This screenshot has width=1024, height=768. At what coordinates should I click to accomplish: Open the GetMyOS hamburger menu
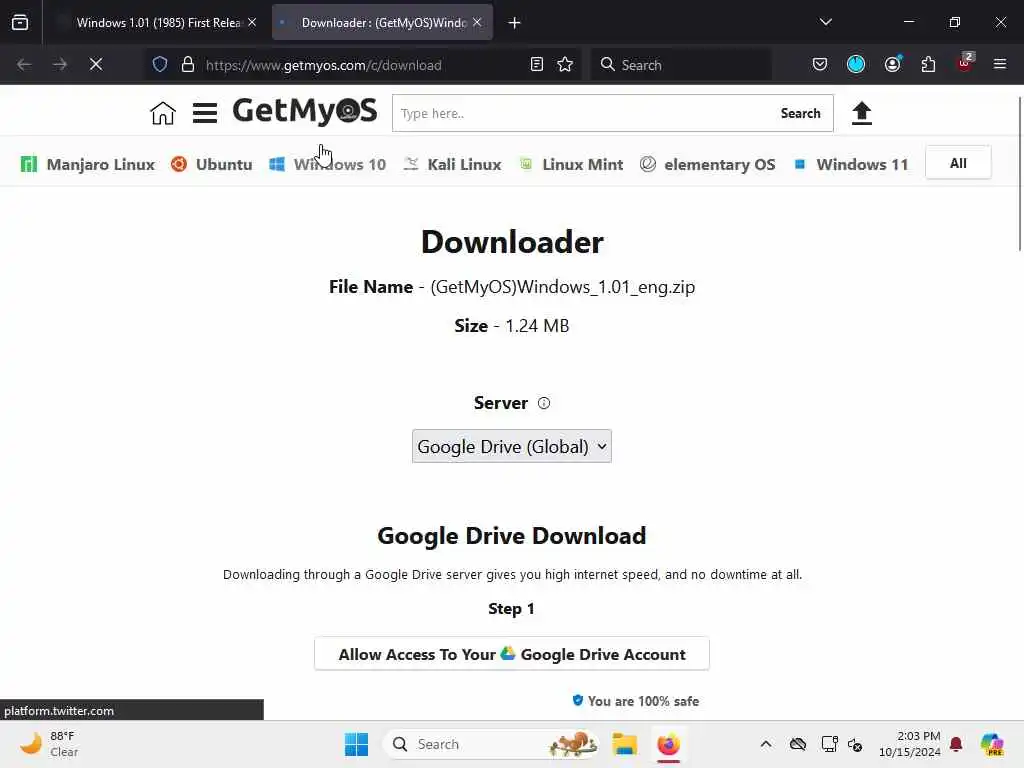coord(204,113)
